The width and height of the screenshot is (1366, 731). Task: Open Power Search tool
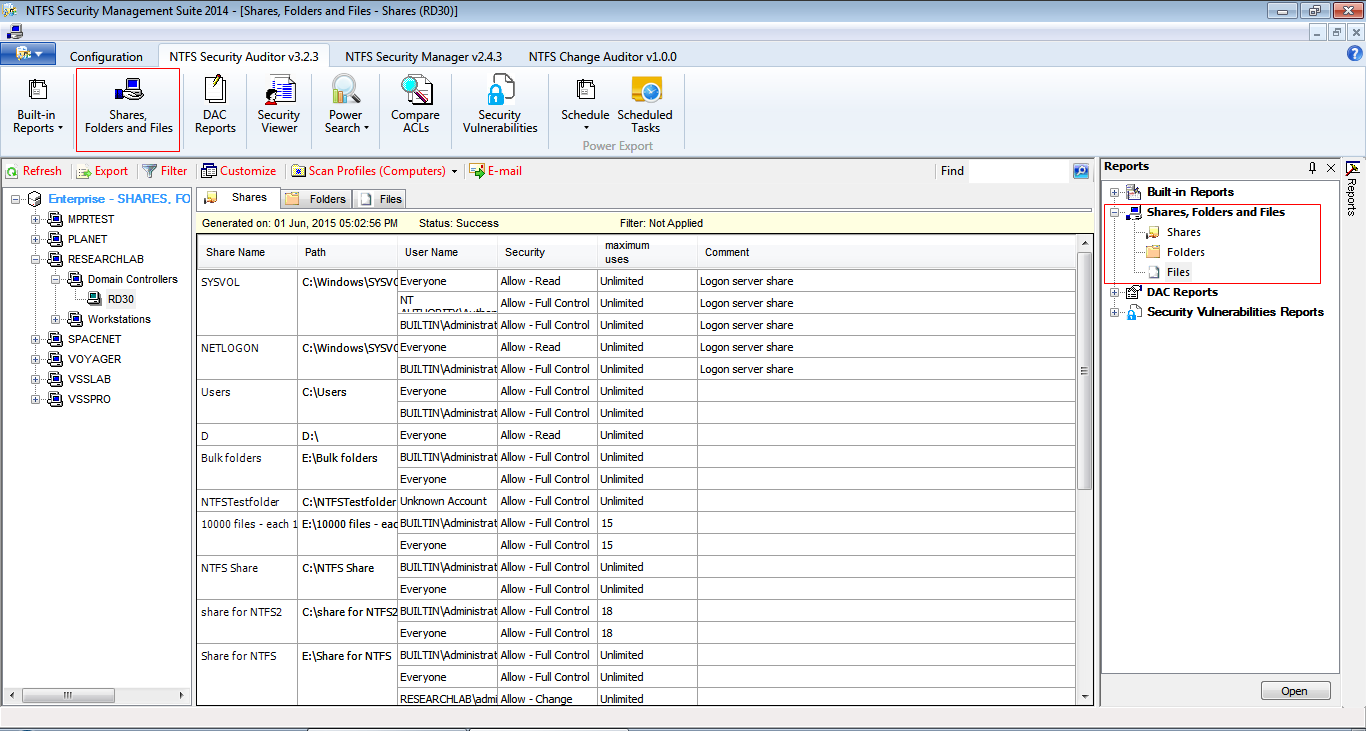pyautogui.click(x=346, y=106)
